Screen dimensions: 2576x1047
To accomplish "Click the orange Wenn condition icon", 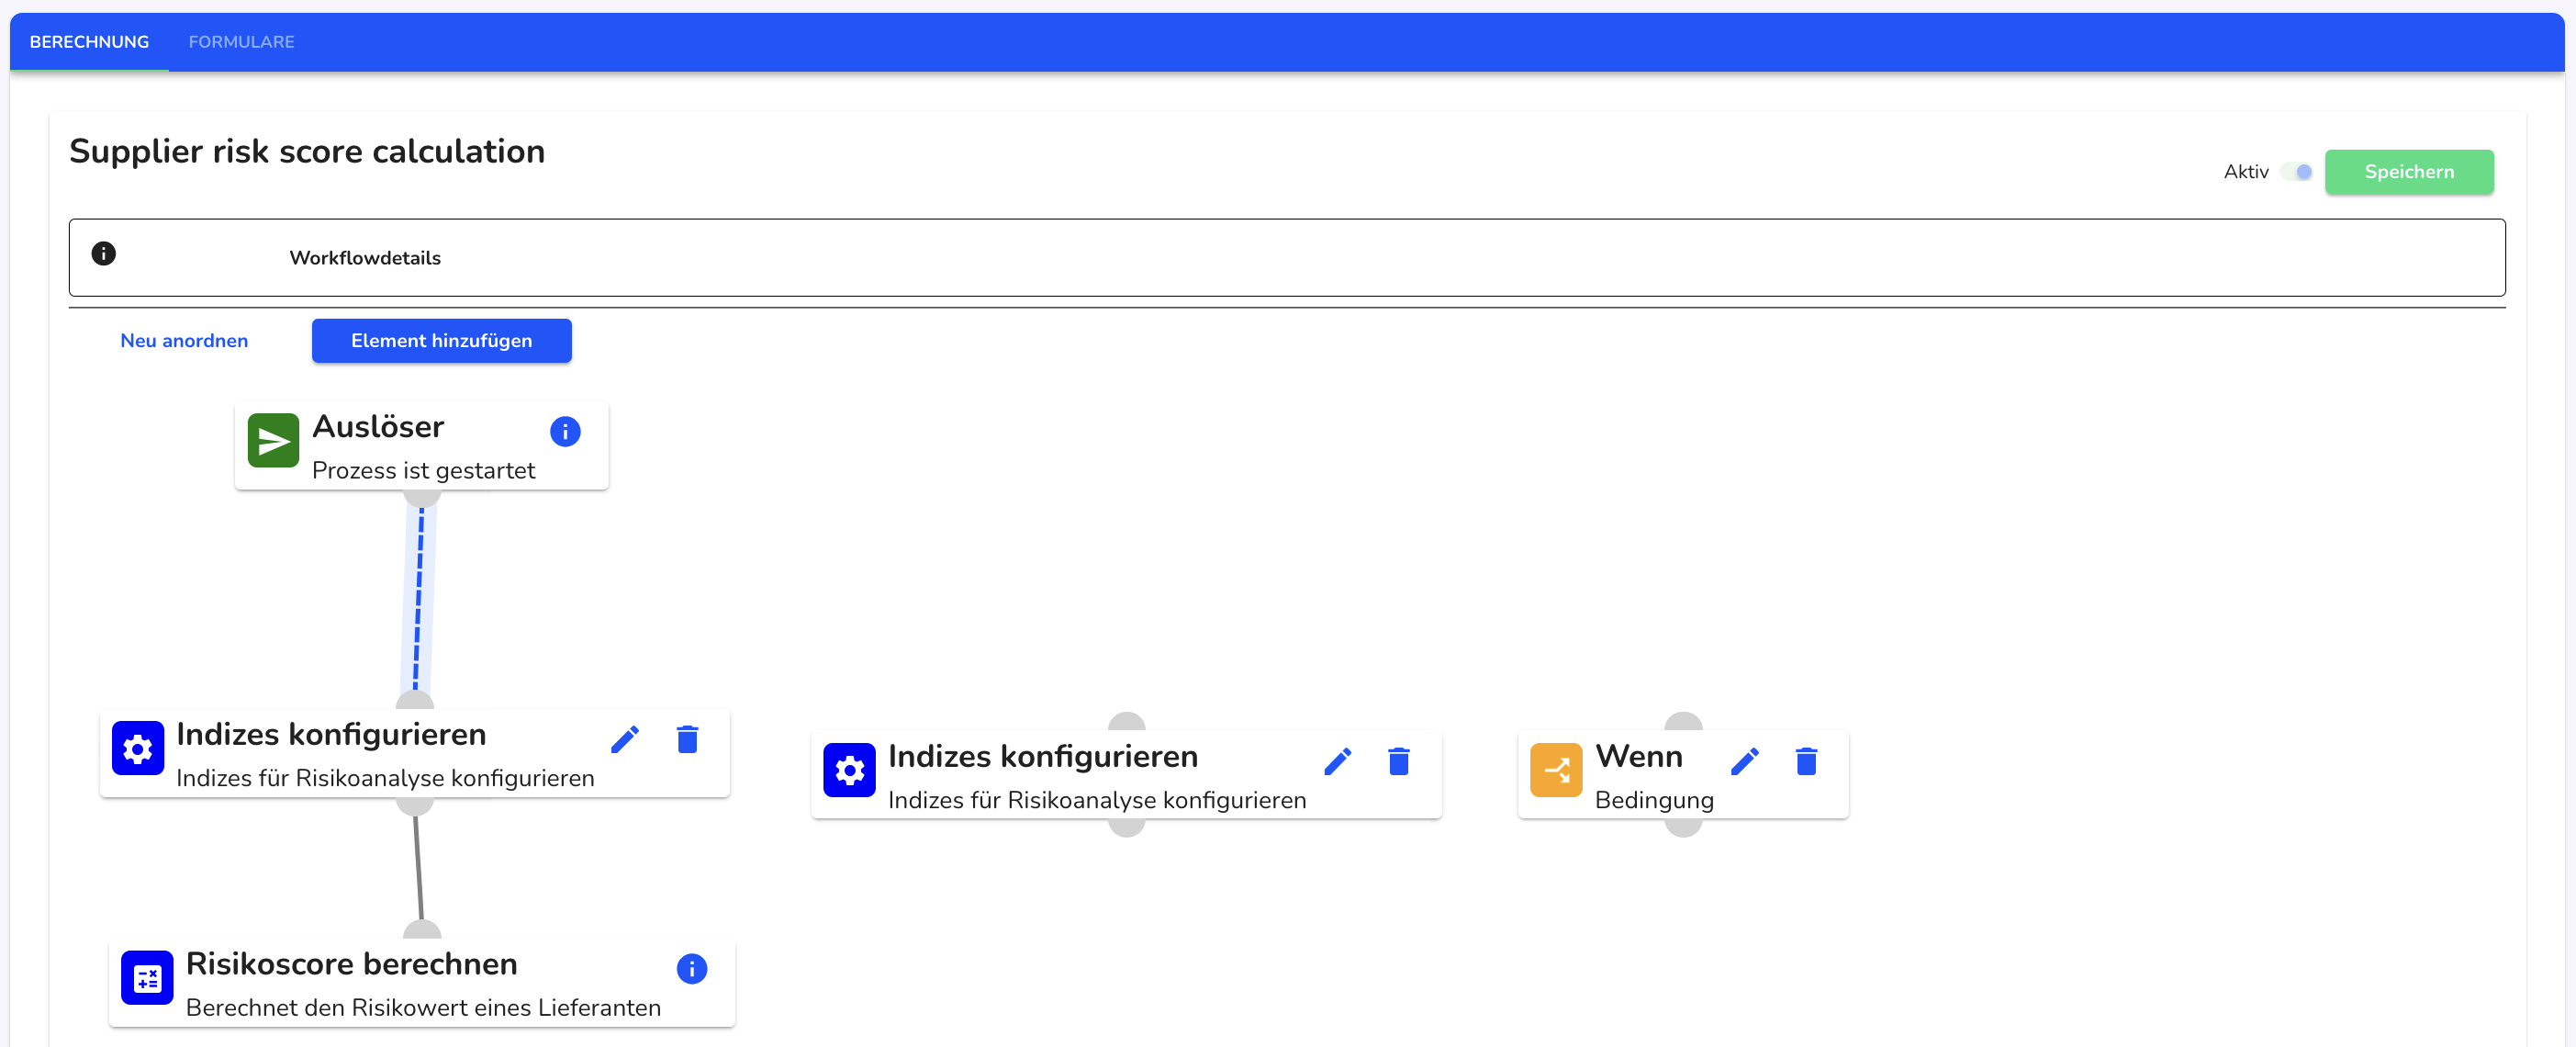I will [1556, 770].
